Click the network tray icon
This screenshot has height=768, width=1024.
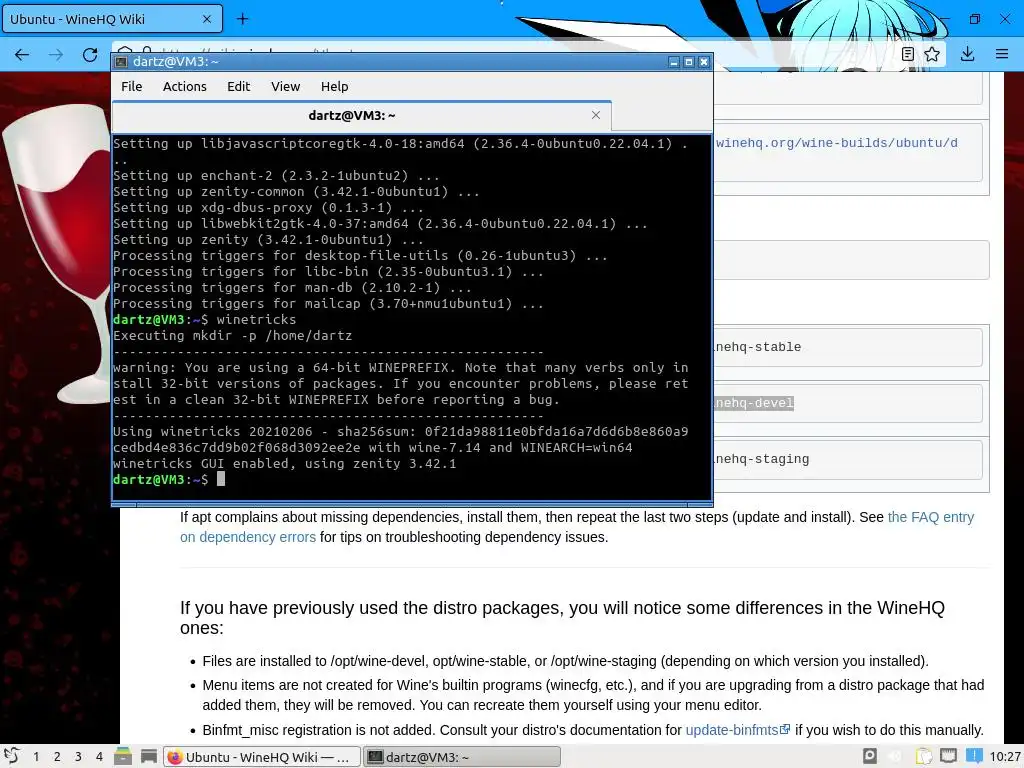pyautogui.click(x=948, y=756)
